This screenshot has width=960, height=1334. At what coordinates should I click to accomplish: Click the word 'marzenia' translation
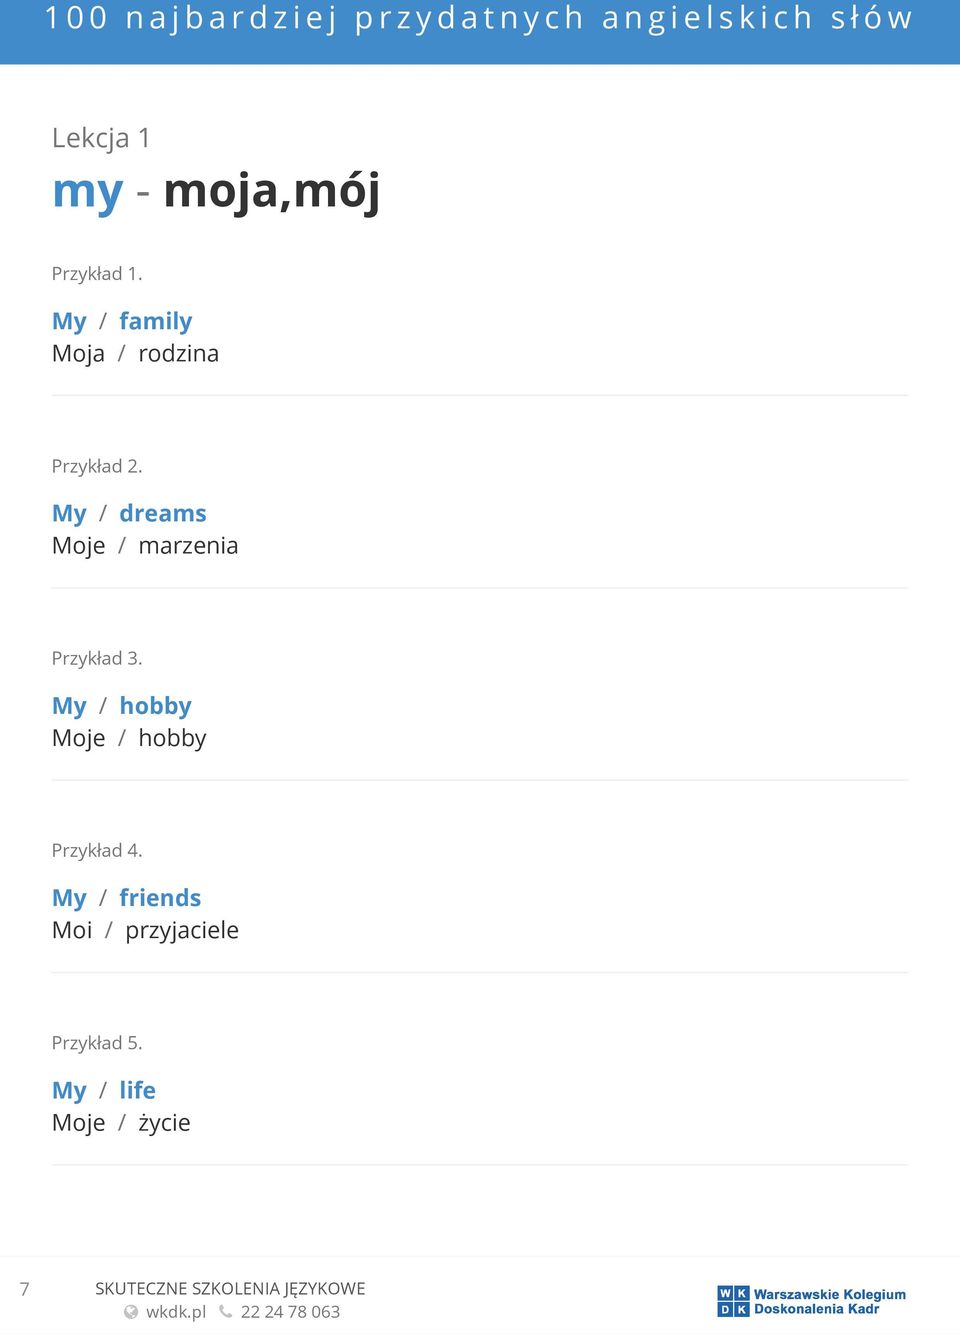[188, 546]
